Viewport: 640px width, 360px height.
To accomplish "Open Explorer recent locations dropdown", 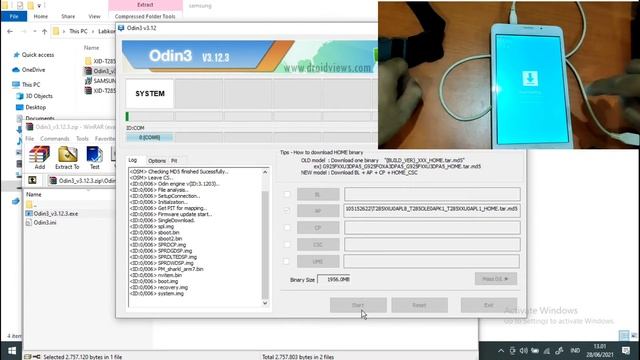I will [x=35, y=31].
